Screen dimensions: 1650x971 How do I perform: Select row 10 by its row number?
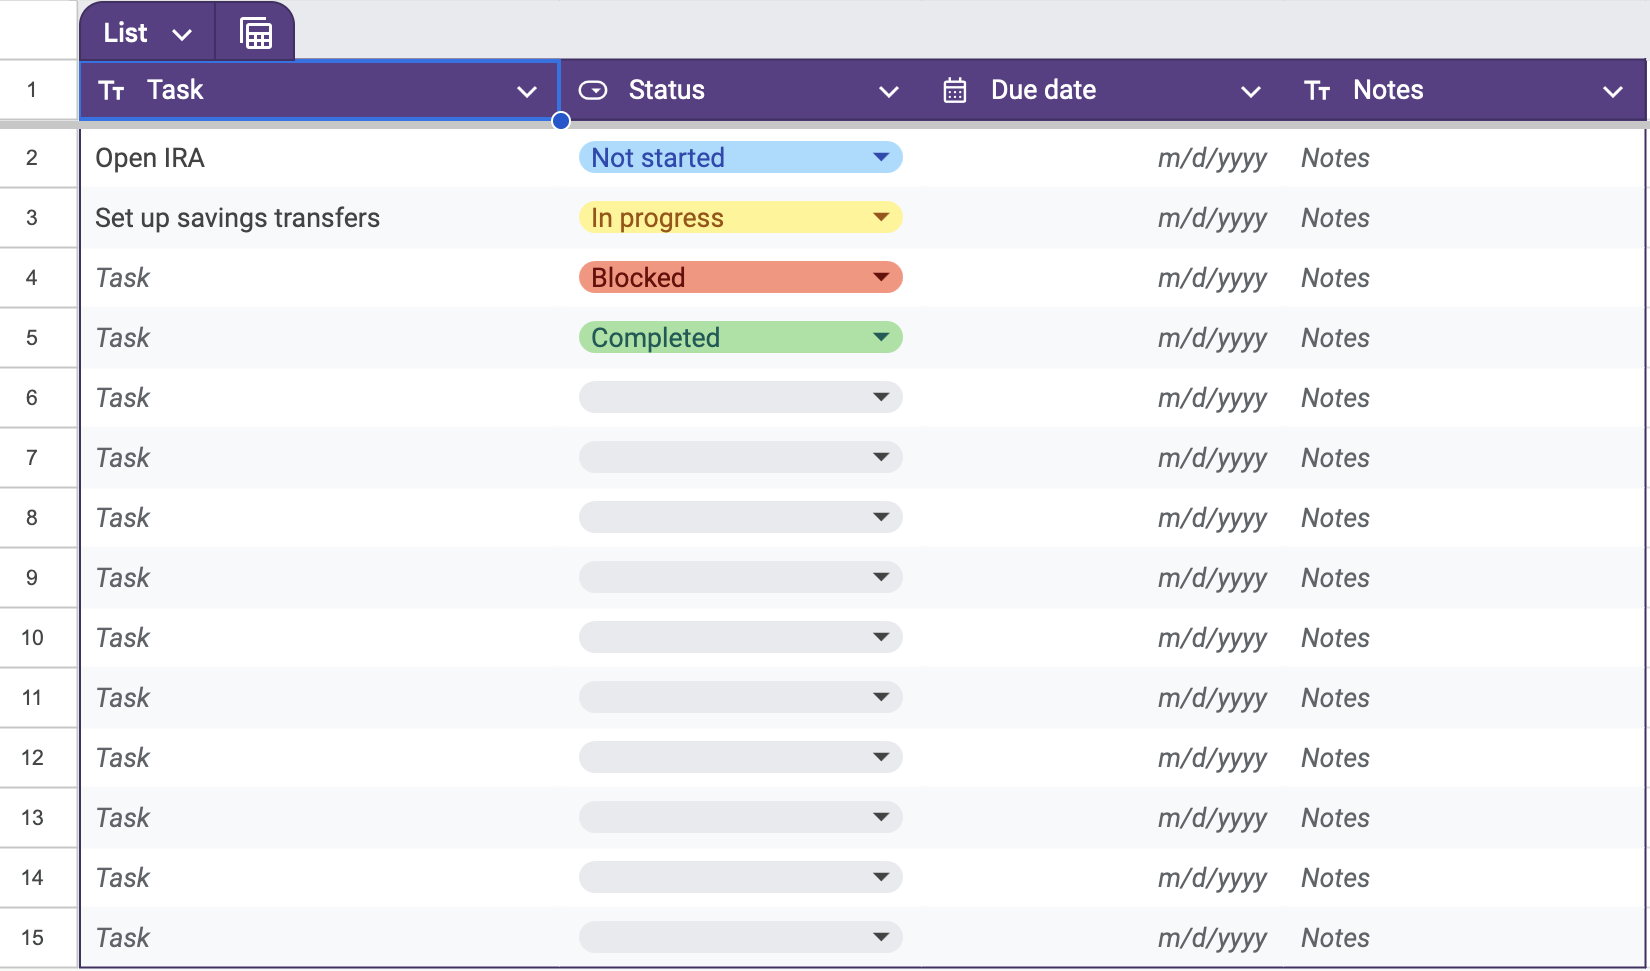pos(33,638)
